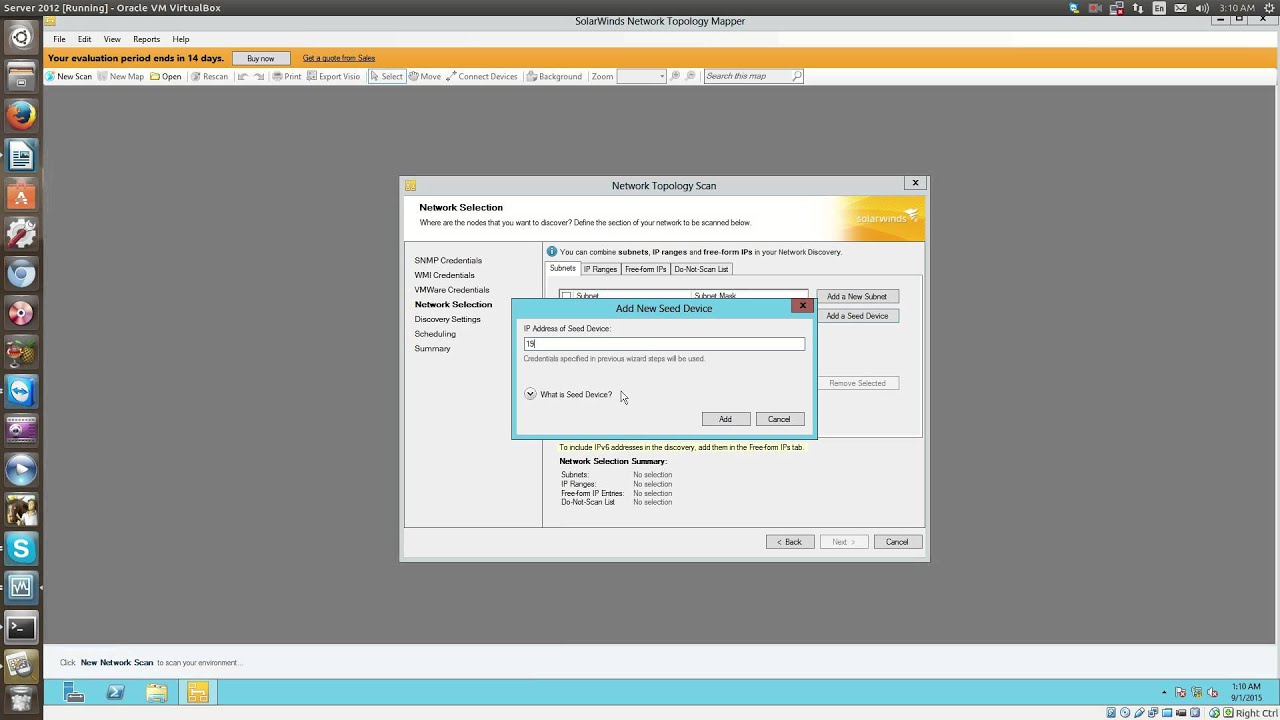Open File Explorer from Windows taskbar
Screen dimensions: 1280x720
(156, 692)
